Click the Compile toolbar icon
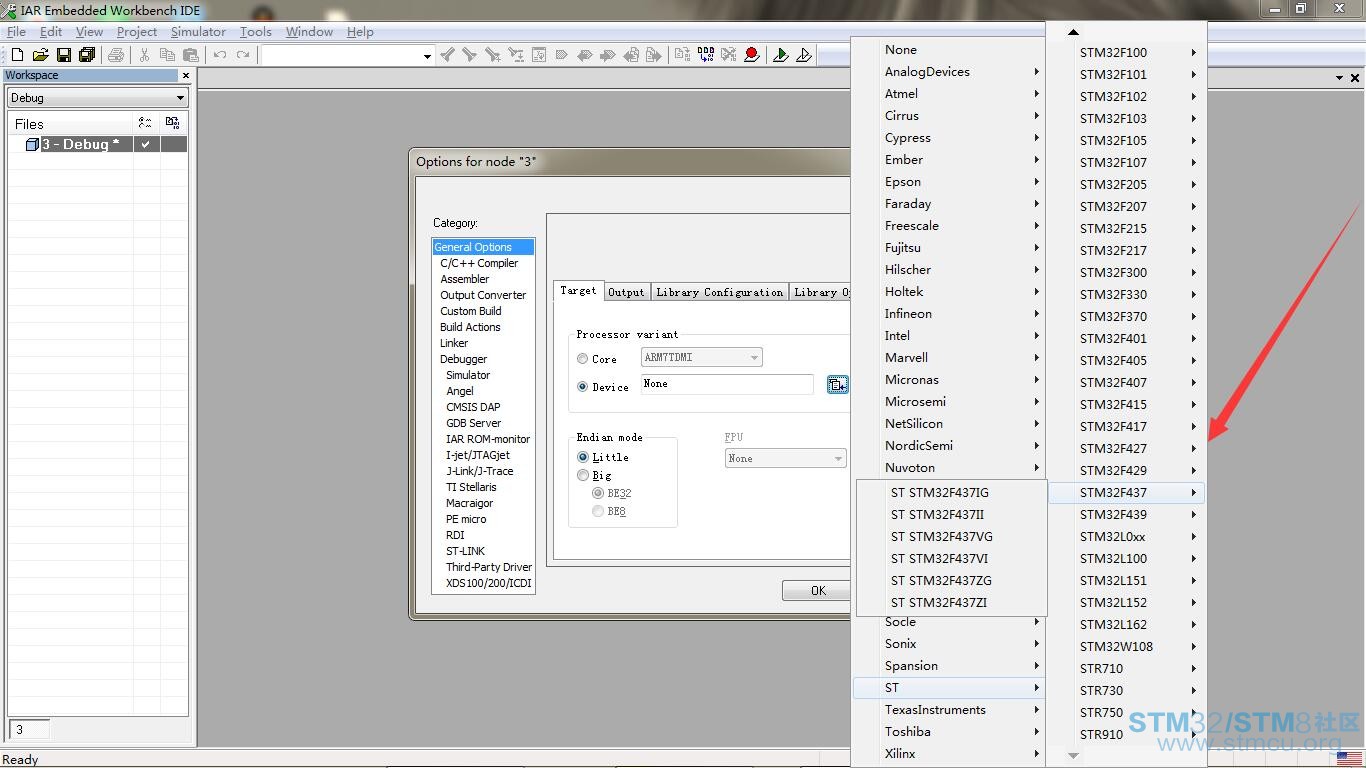This screenshot has width=1366, height=768. coord(683,55)
